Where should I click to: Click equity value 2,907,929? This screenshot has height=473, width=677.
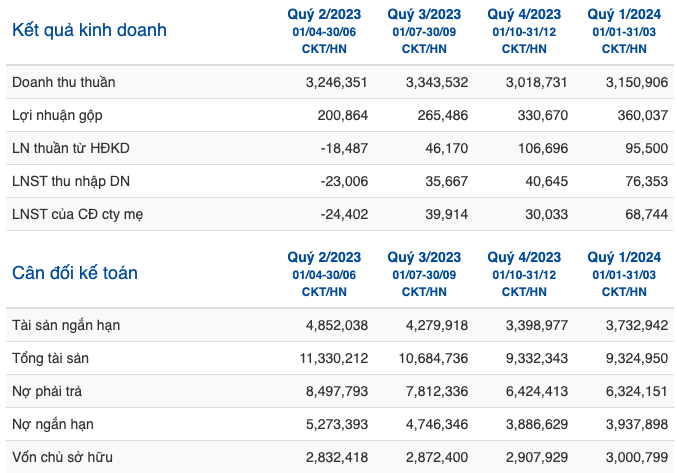(537, 457)
